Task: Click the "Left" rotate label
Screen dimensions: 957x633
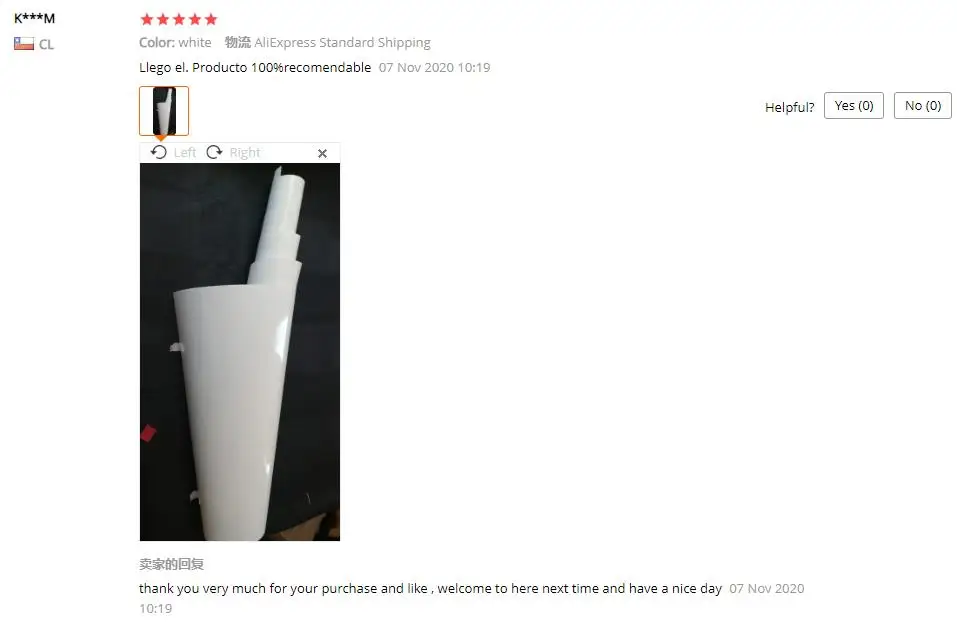Action: click(x=185, y=153)
